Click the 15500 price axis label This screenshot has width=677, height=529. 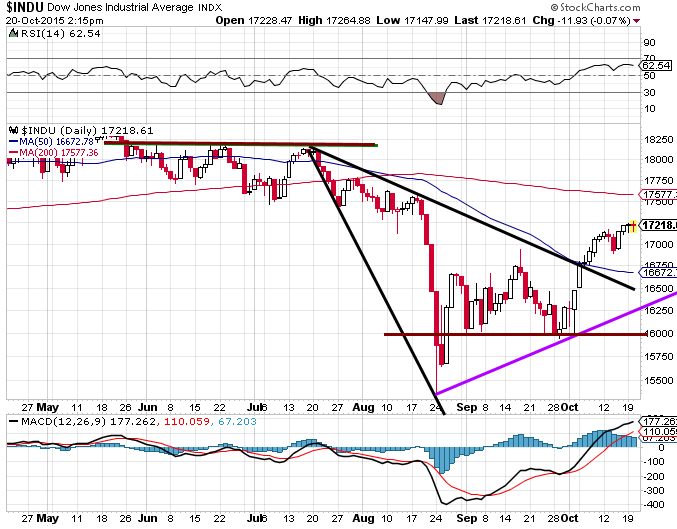click(x=659, y=380)
